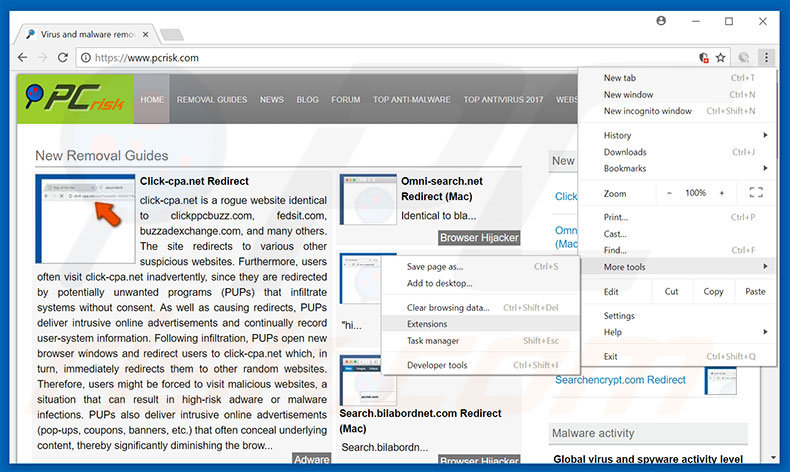The image size is (790, 472).
Task: Open TOP ANTI-MALWARE navigation item
Action: pos(412,99)
